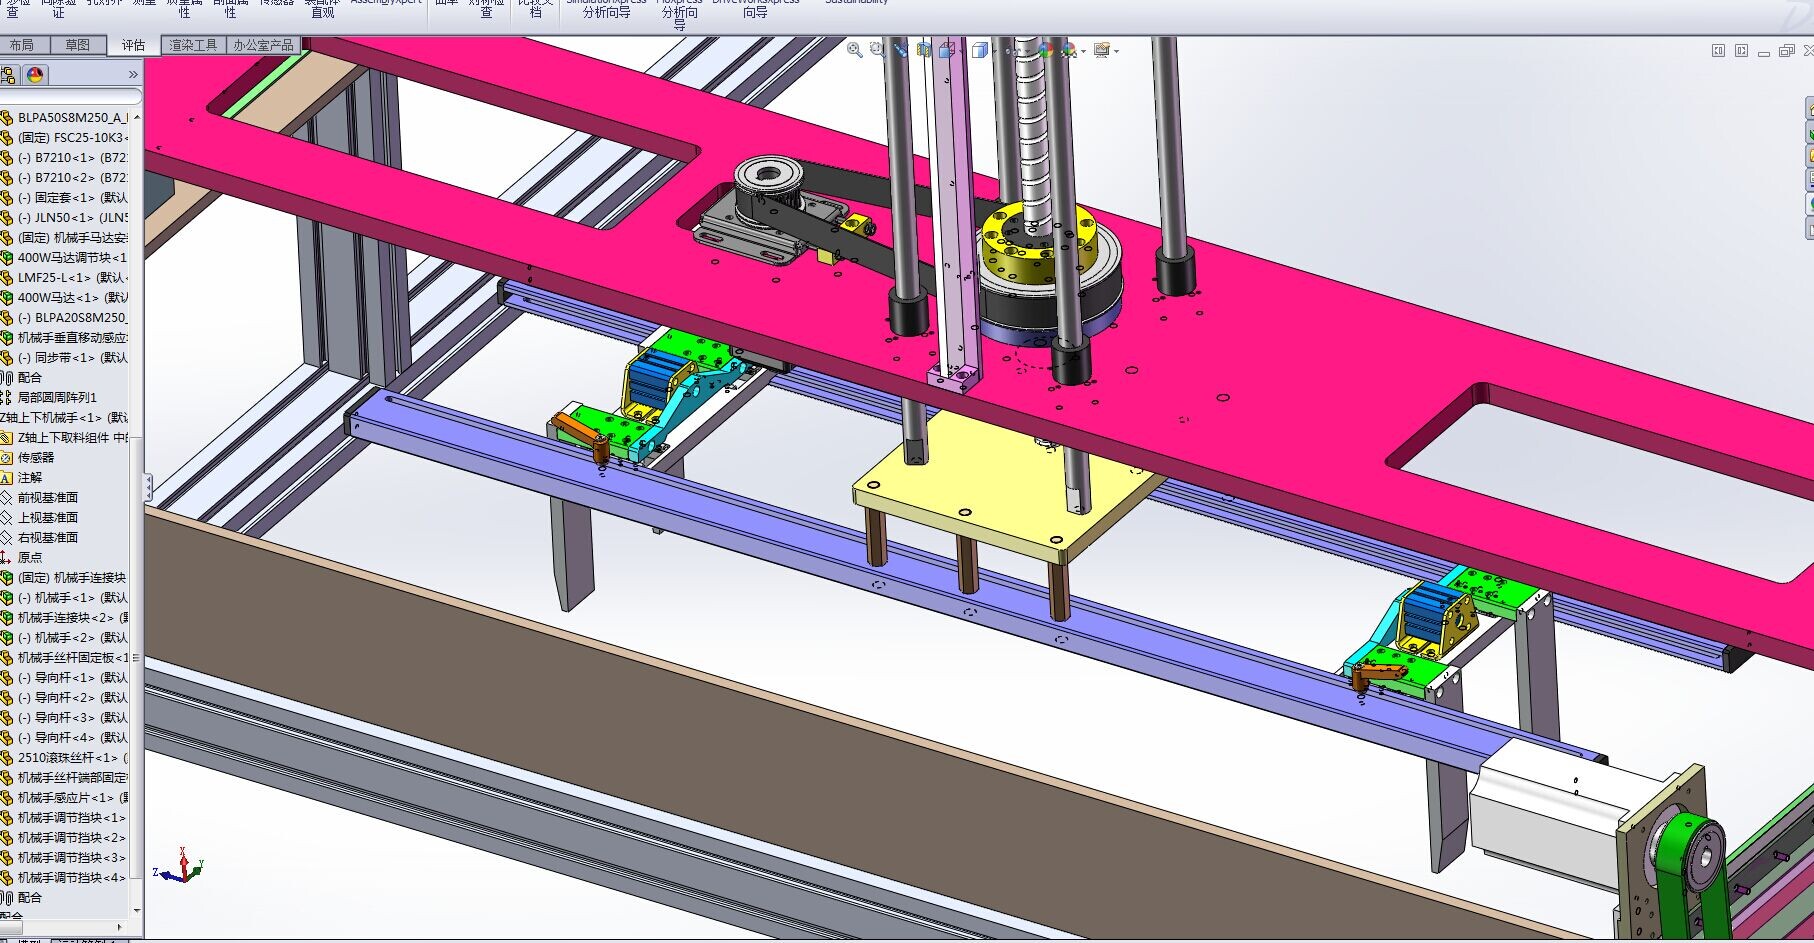Open the DisplayManager color ball tab
Screen dimensions: 1814x943
tap(35, 75)
